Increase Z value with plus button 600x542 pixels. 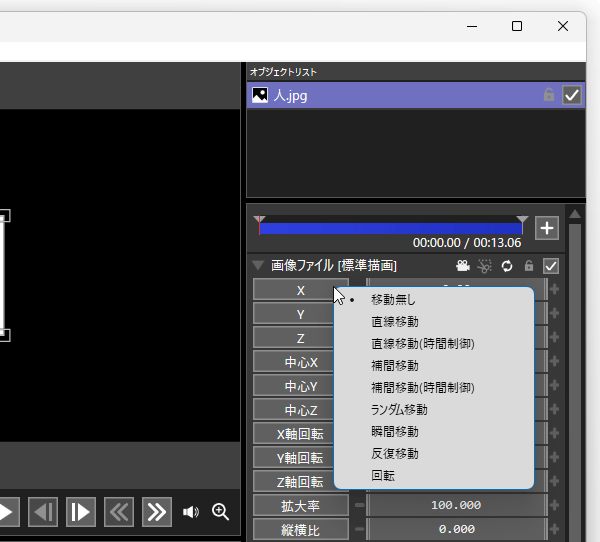pyautogui.click(x=554, y=338)
